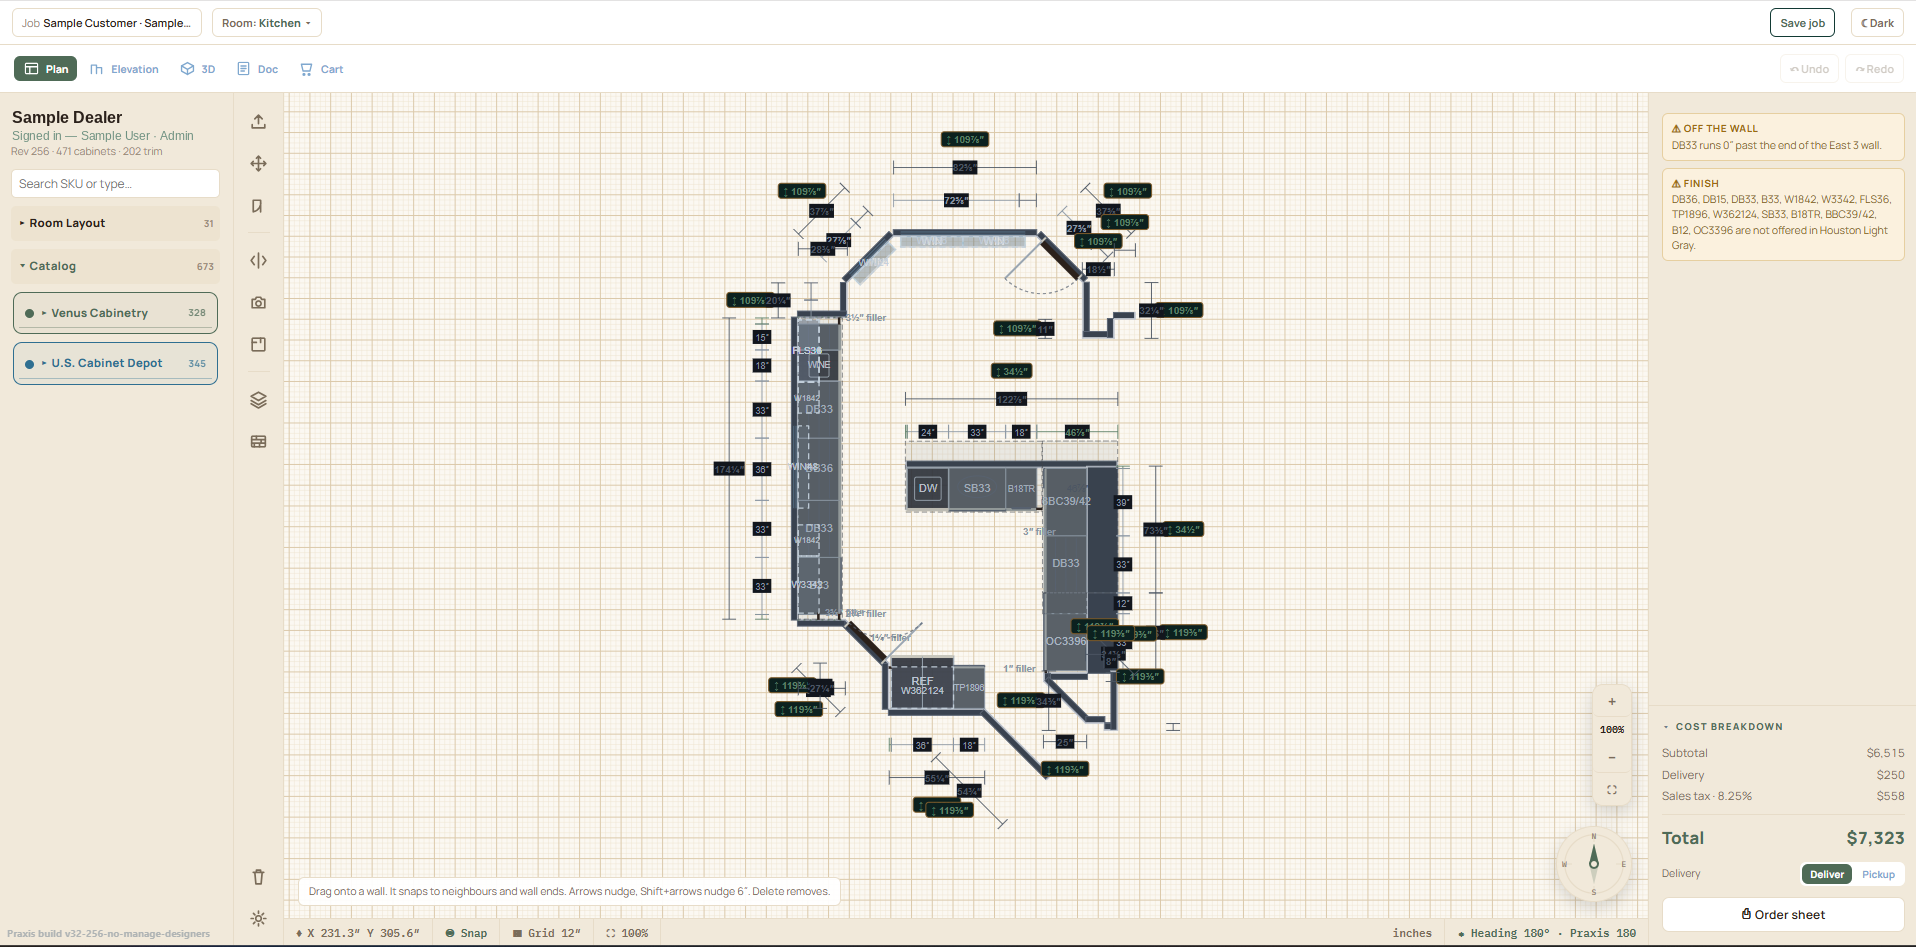This screenshot has width=1916, height=947.
Task: Select the OC3396 oven cabinet
Action: point(1066,641)
